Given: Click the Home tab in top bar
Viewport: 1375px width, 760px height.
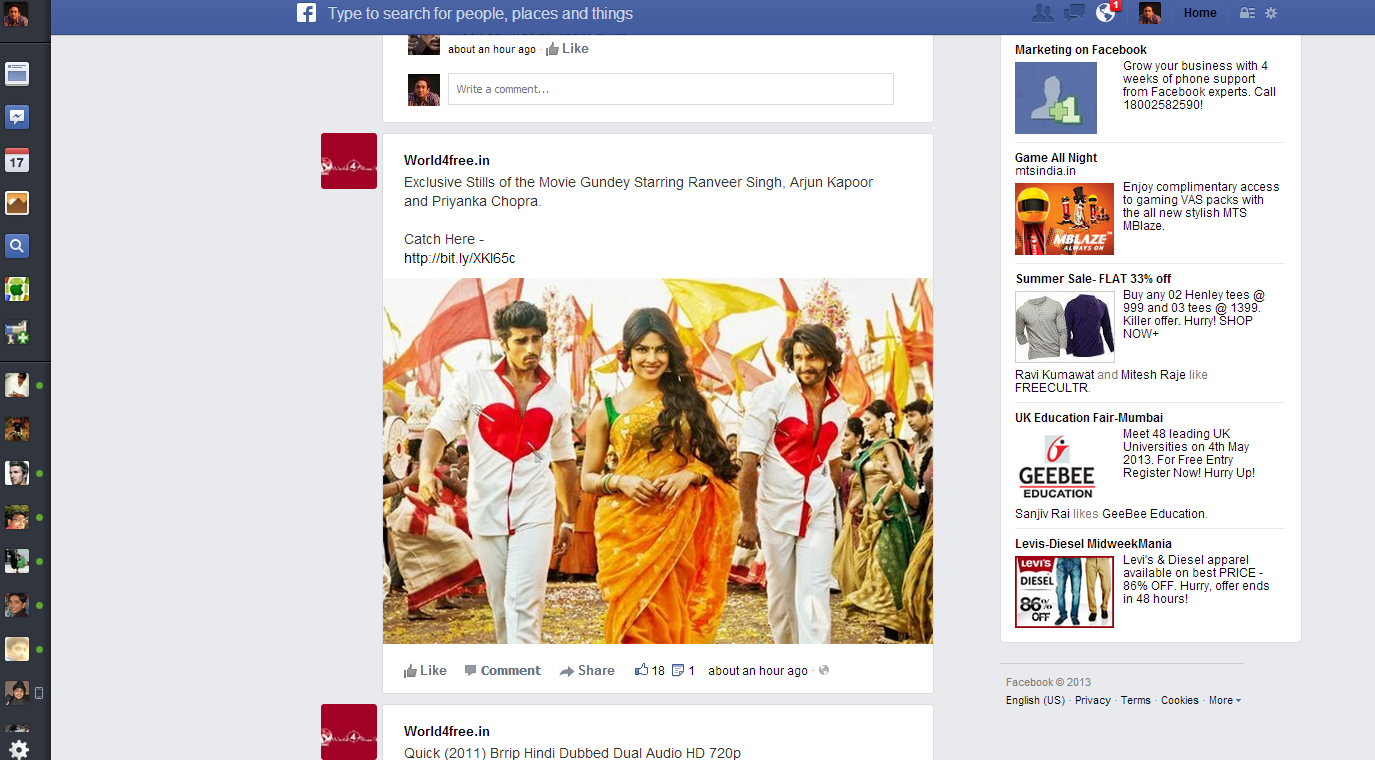Looking at the screenshot, I should 1200,13.
